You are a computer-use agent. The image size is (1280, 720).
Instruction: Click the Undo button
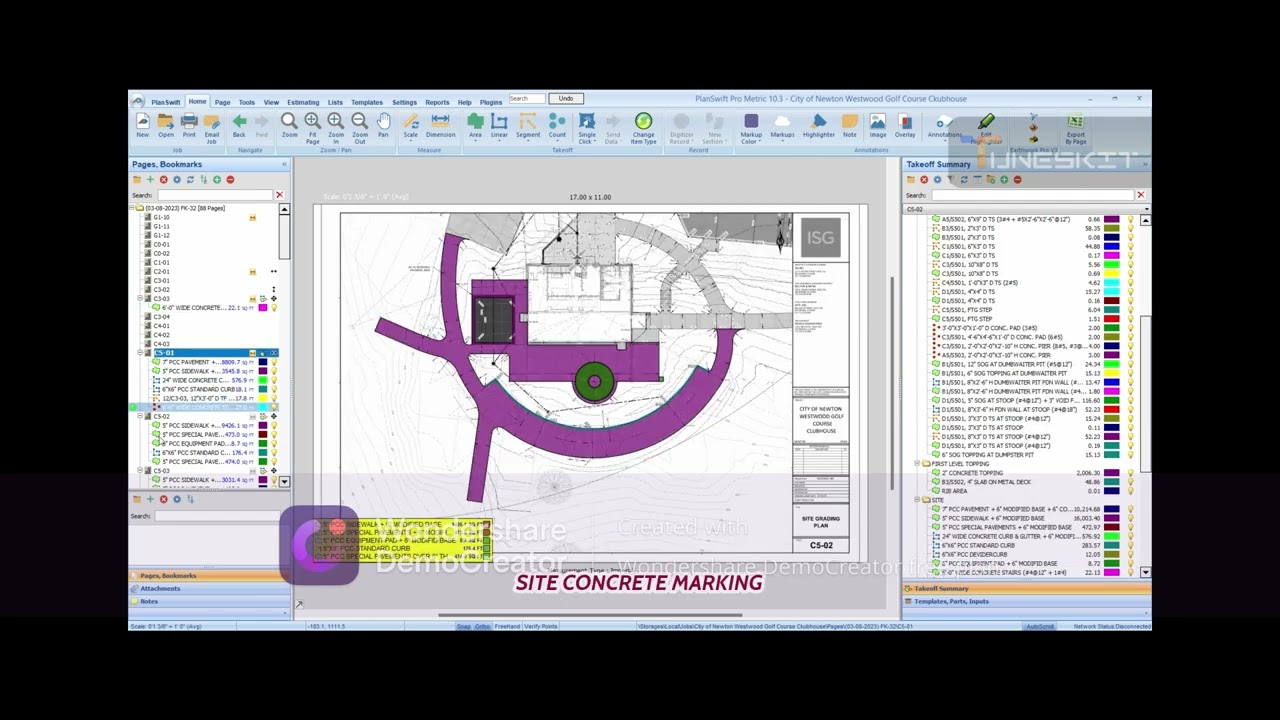566,98
